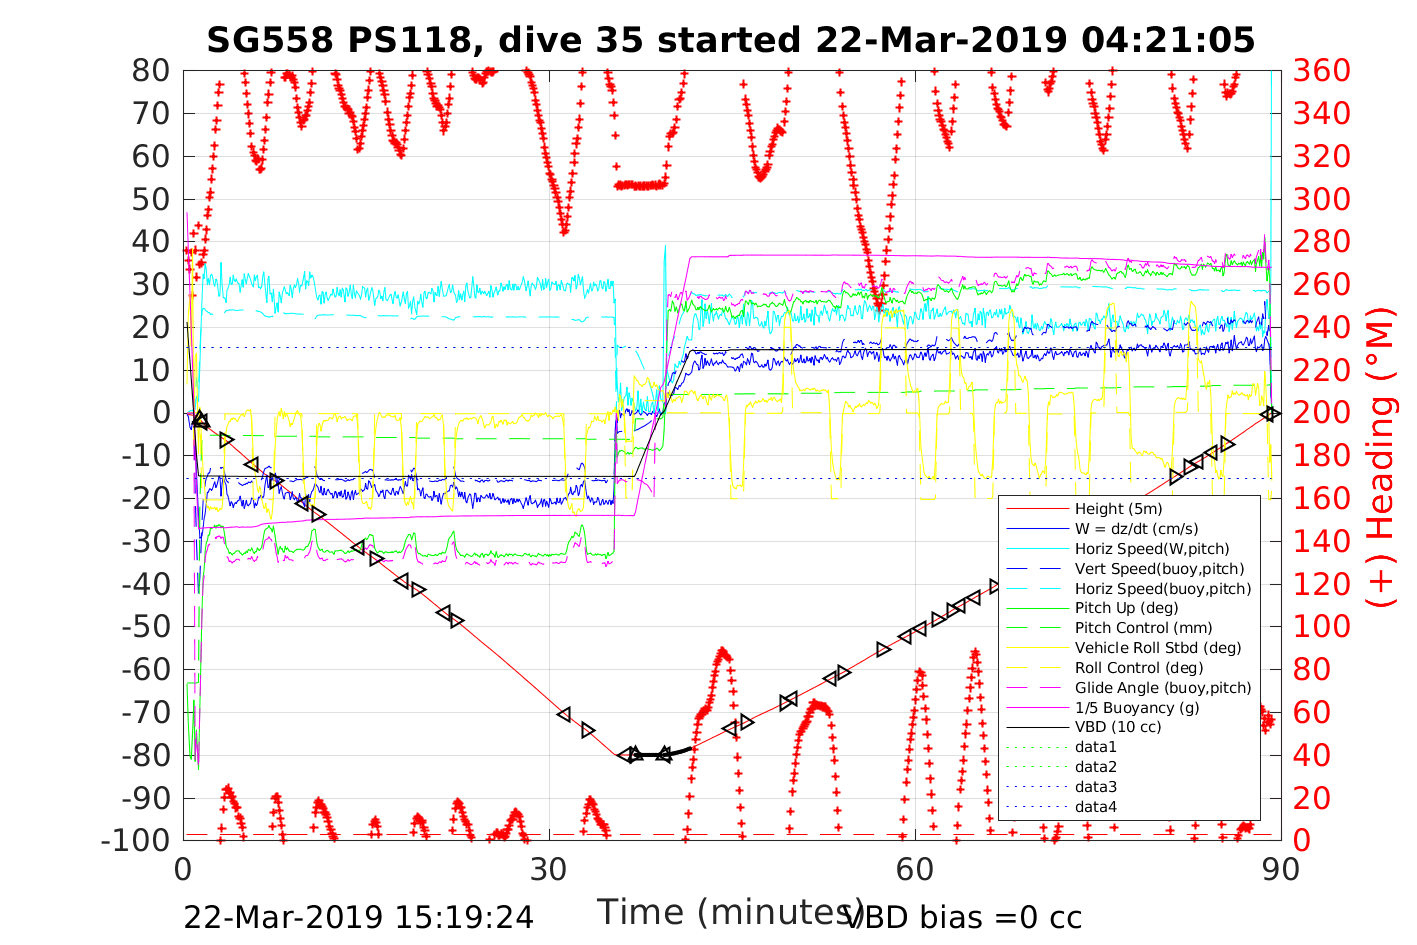
Task: Click the '-20' tick on the left axis
Action: tap(146, 498)
